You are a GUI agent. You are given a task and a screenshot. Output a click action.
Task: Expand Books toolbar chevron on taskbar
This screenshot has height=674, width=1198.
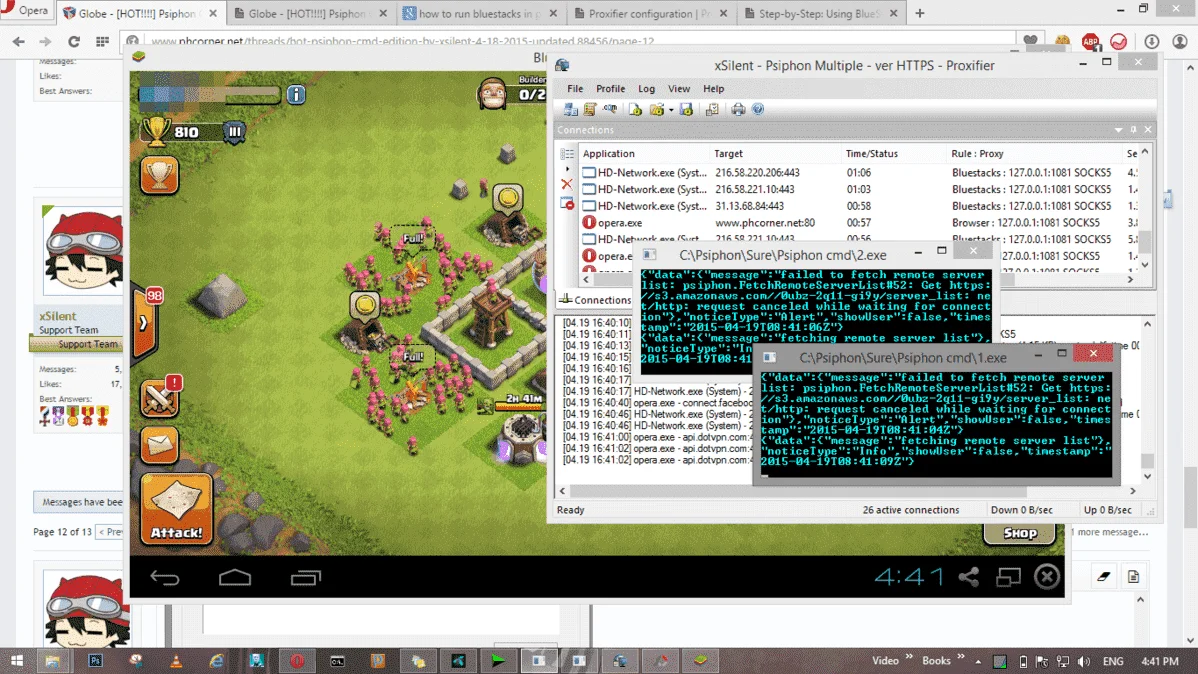pos(960,657)
